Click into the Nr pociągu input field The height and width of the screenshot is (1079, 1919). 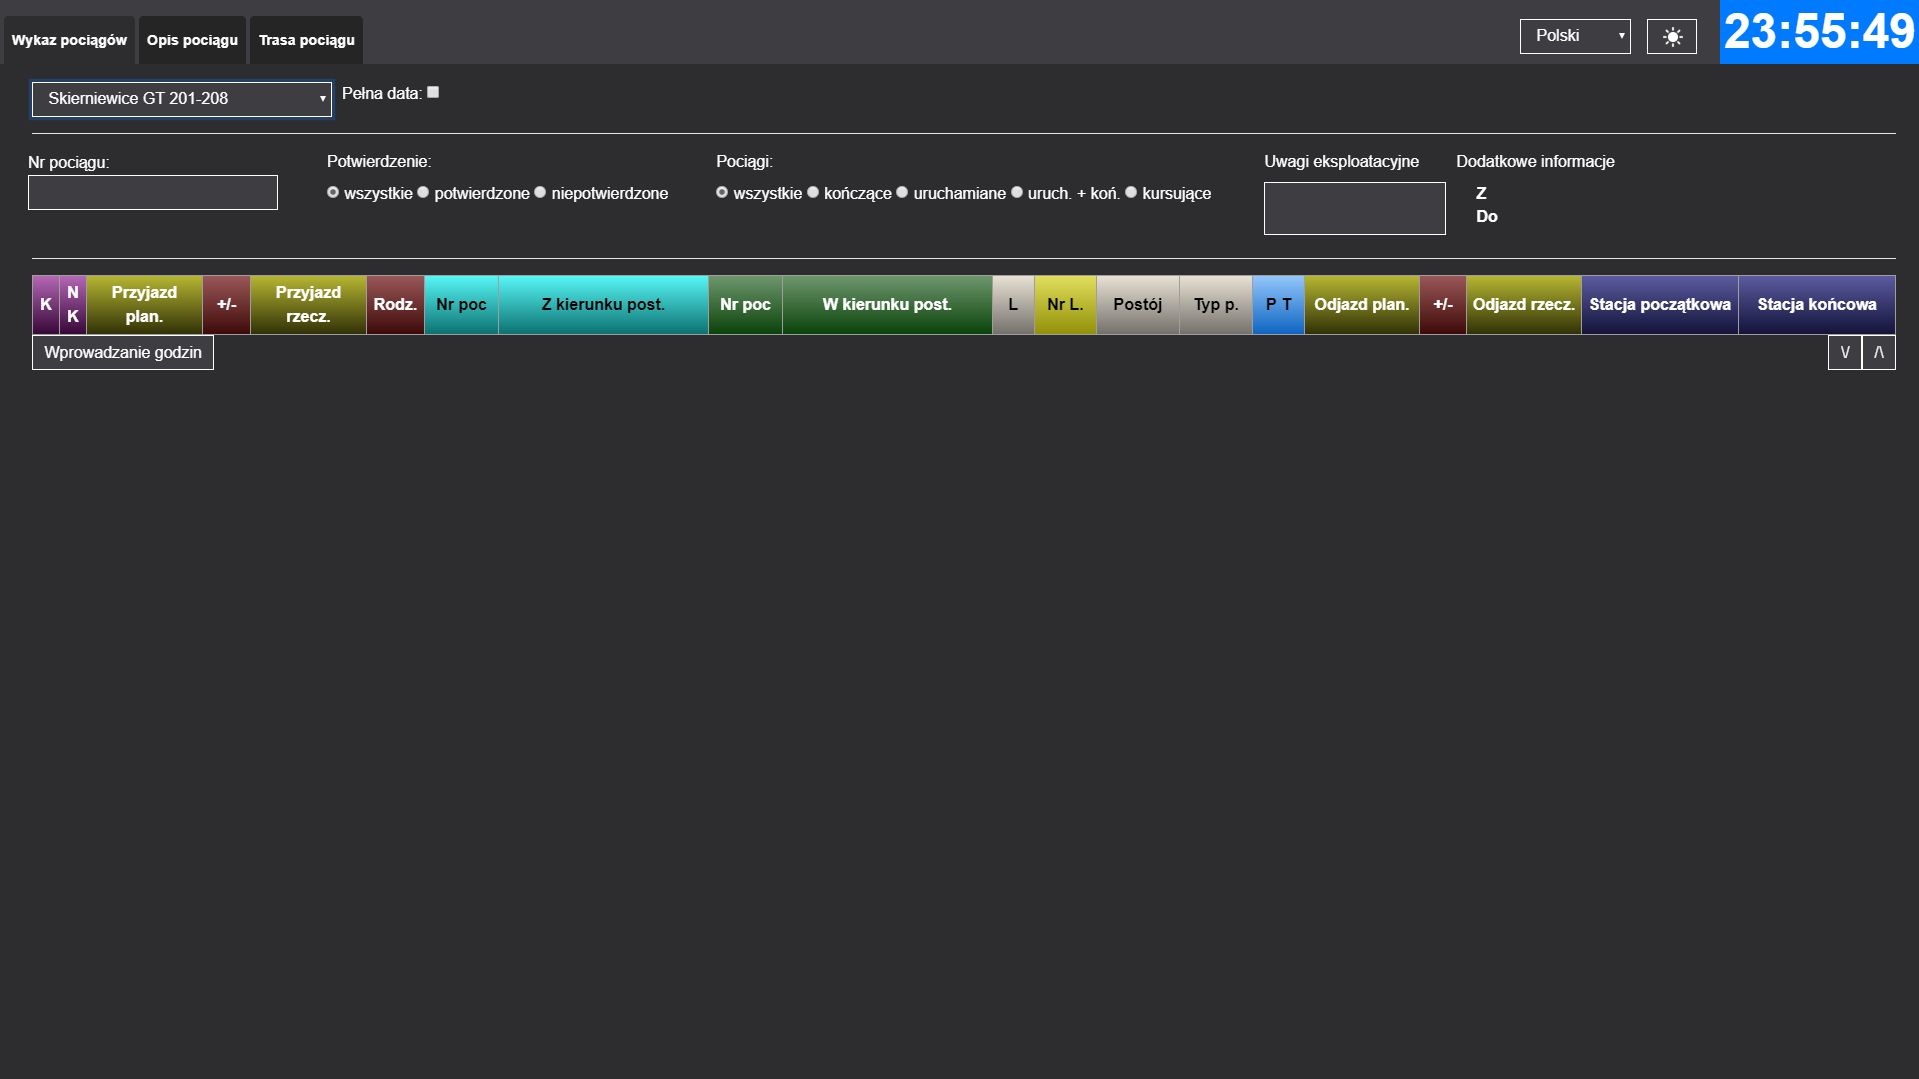tap(153, 192)
